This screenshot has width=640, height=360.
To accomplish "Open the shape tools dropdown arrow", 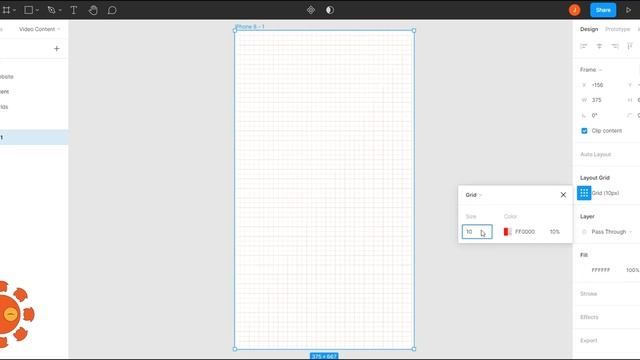I will coord(37,11).
